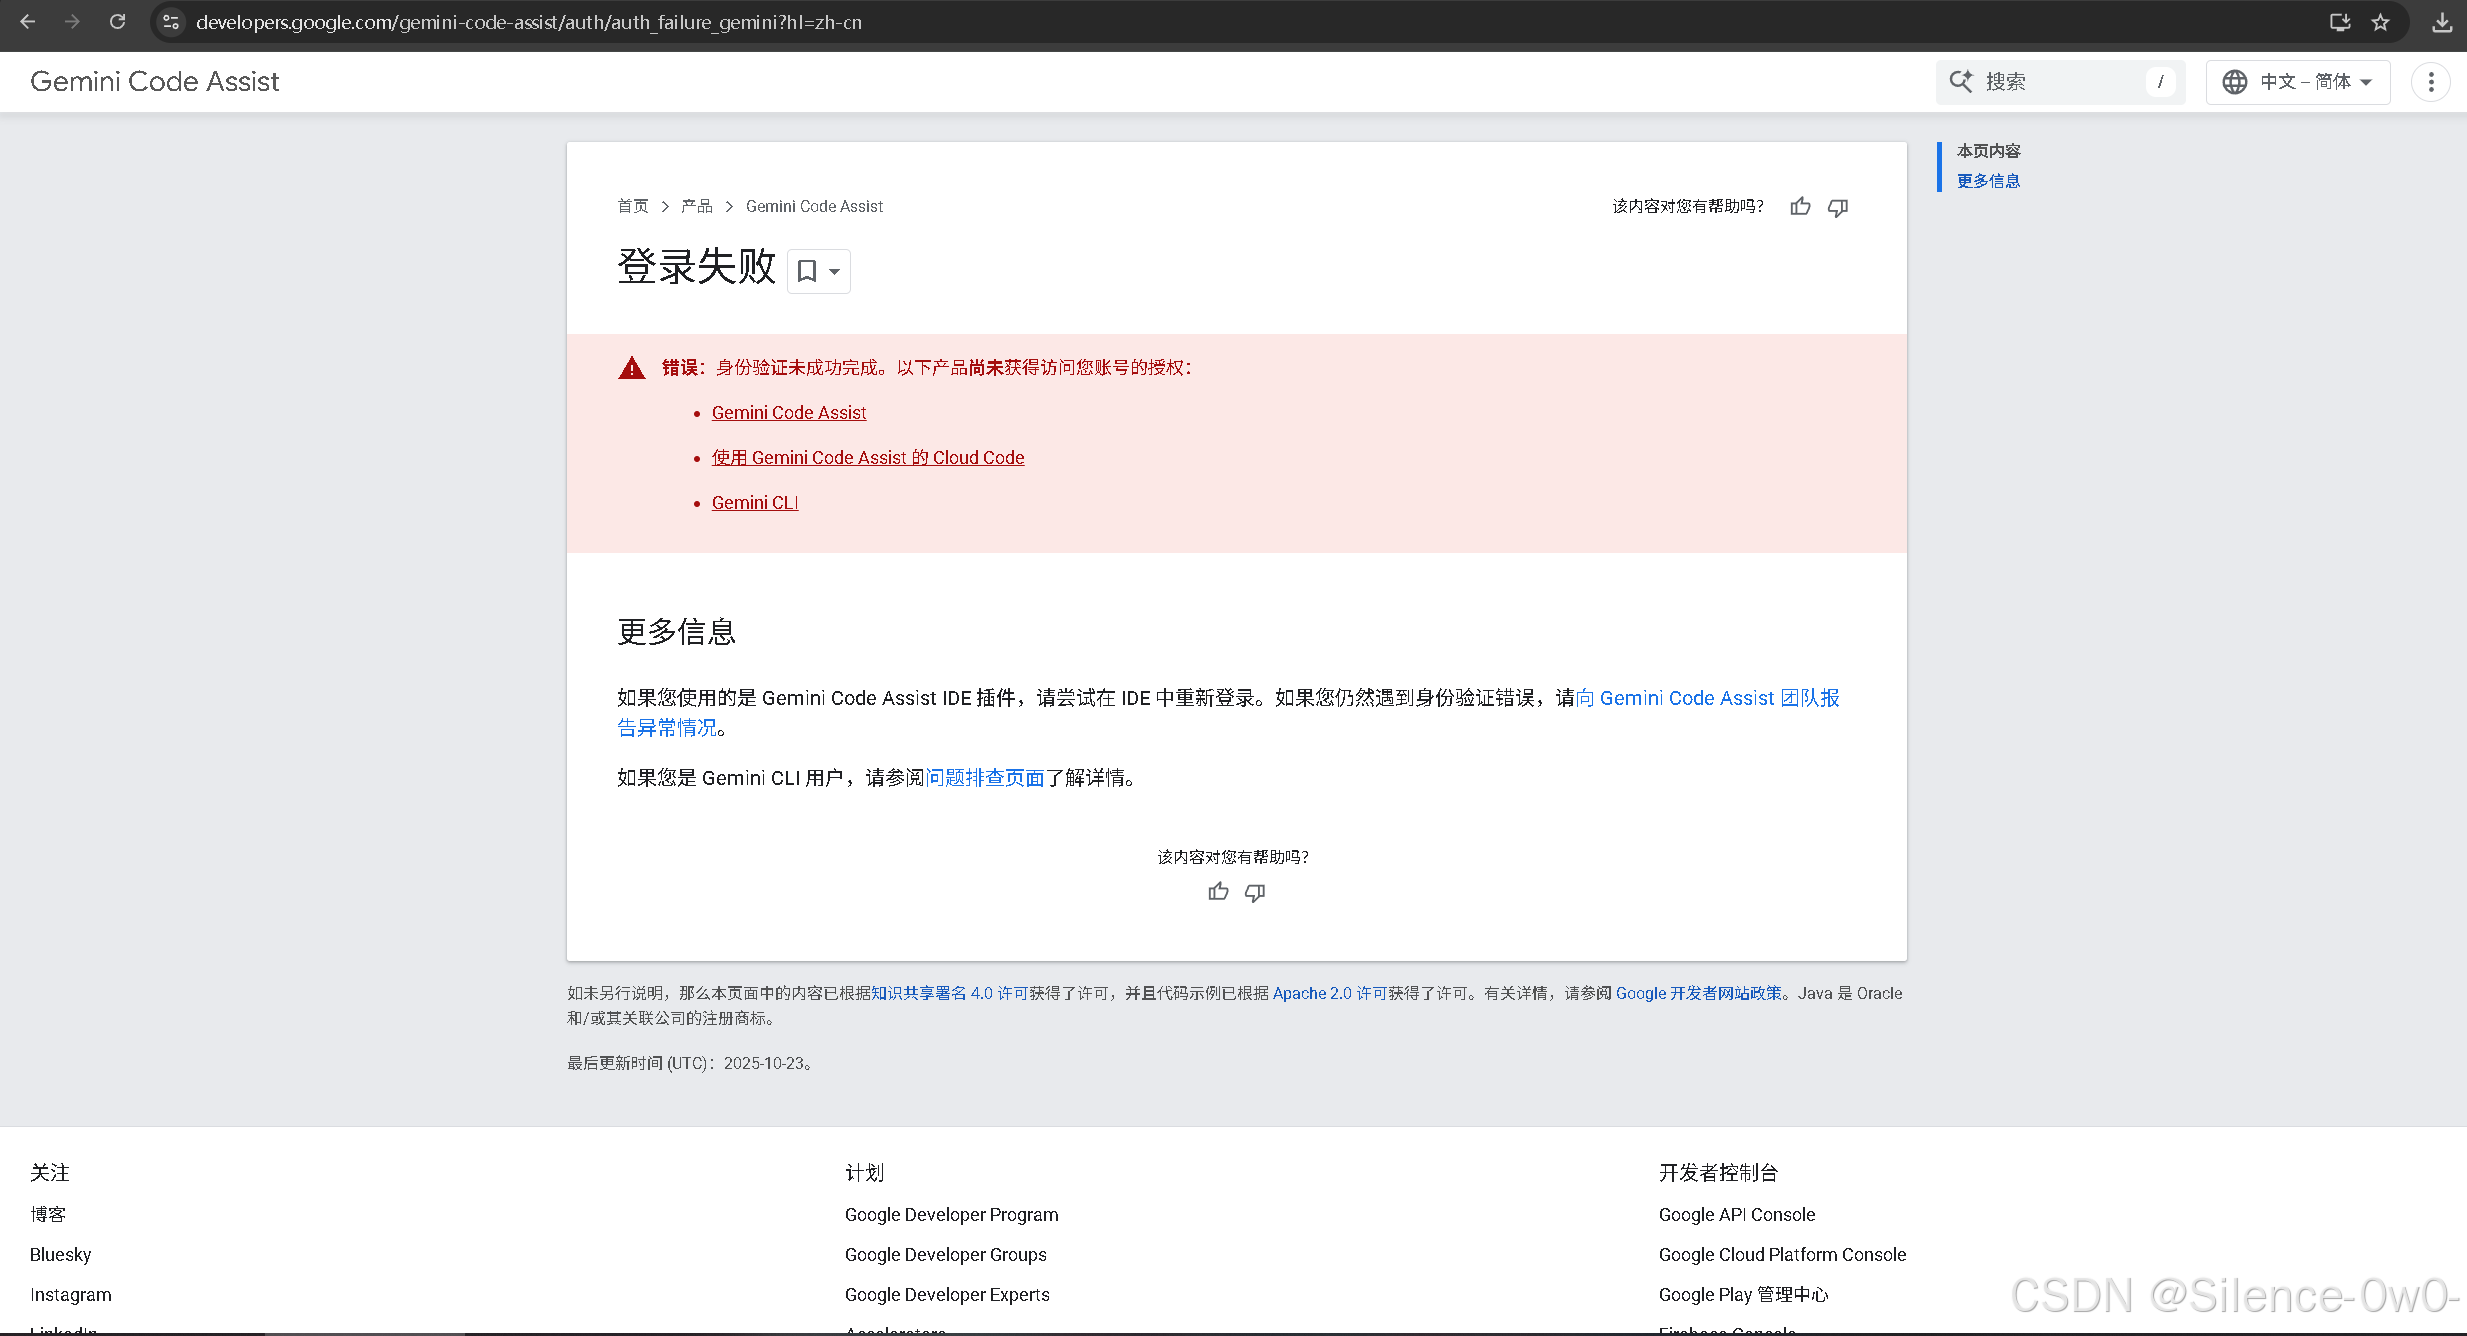Click the 最后更新时间 (UTC) date text
2467x1336 pixels.
click(691, 1063)
